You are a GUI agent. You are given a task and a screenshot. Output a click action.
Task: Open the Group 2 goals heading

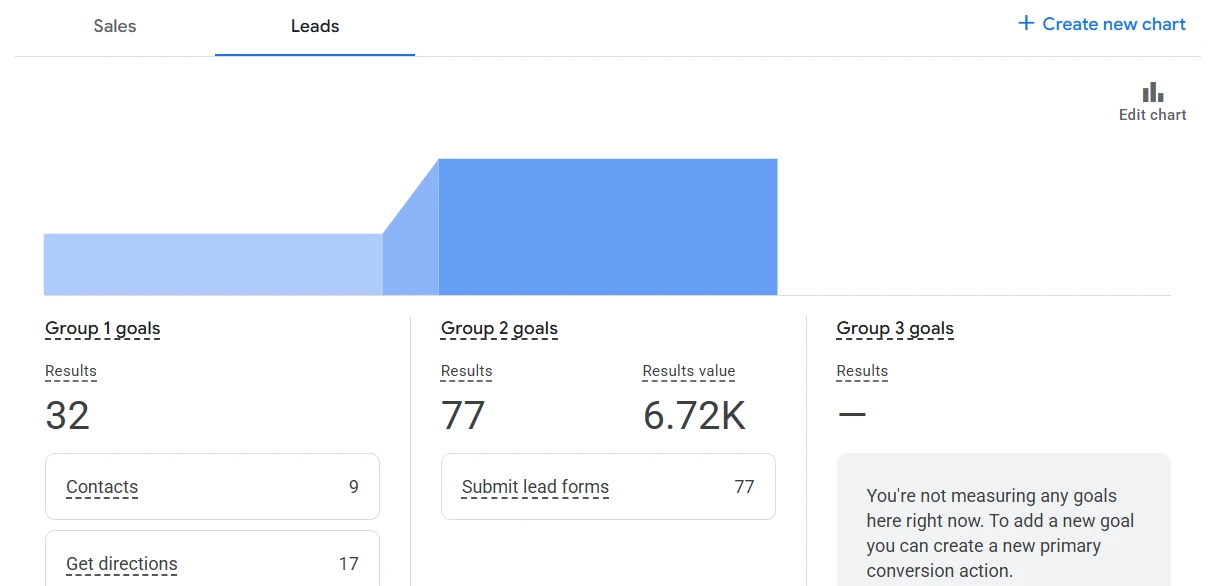pyautogui.click(x=499, y=328)
